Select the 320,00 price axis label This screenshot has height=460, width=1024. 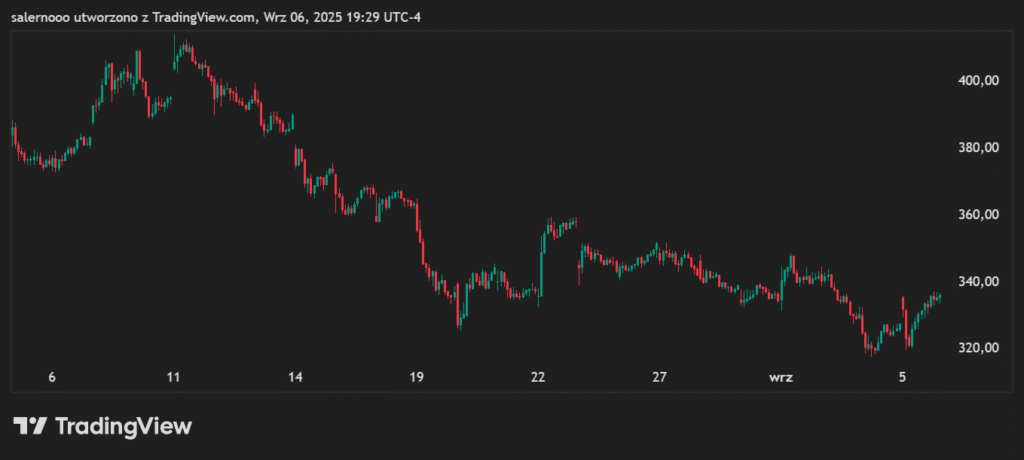(979, 348)
